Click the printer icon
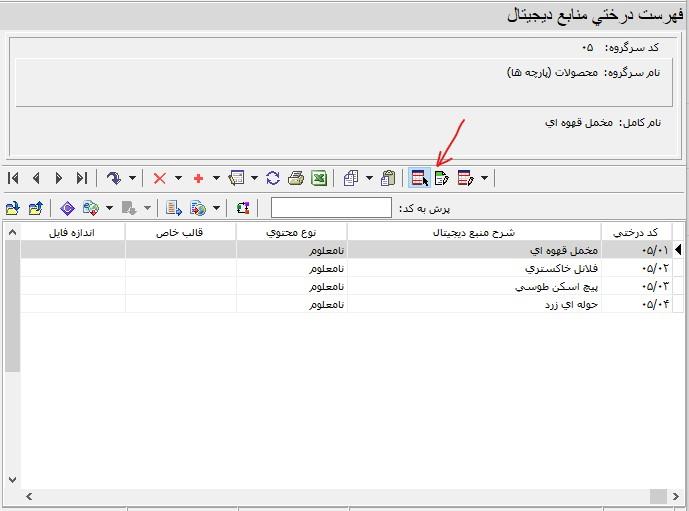 [295, 178]
